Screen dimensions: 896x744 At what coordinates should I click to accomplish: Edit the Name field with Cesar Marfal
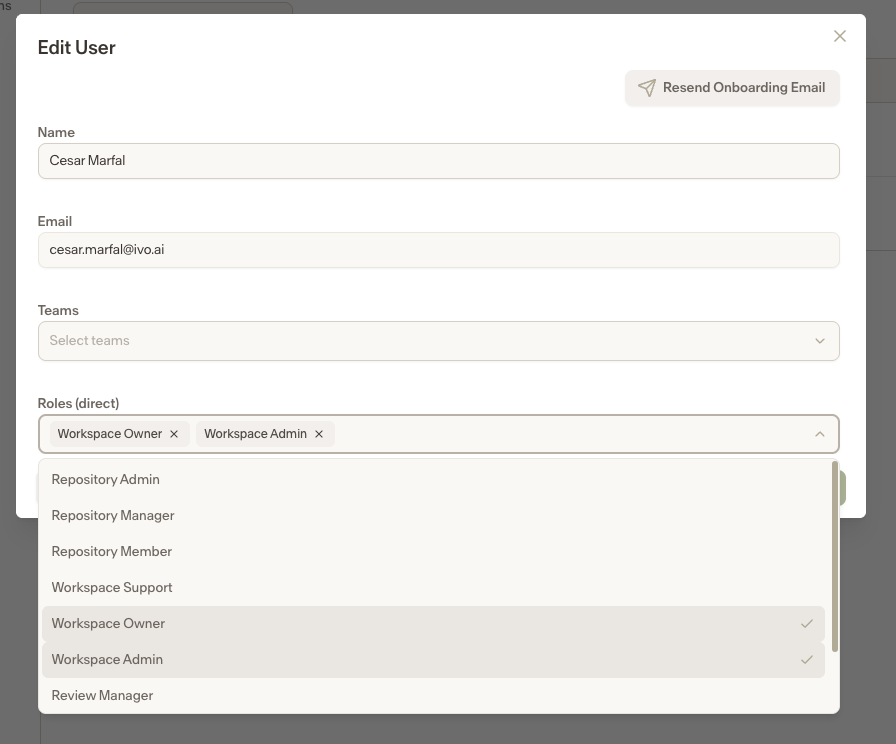[438, 161]
